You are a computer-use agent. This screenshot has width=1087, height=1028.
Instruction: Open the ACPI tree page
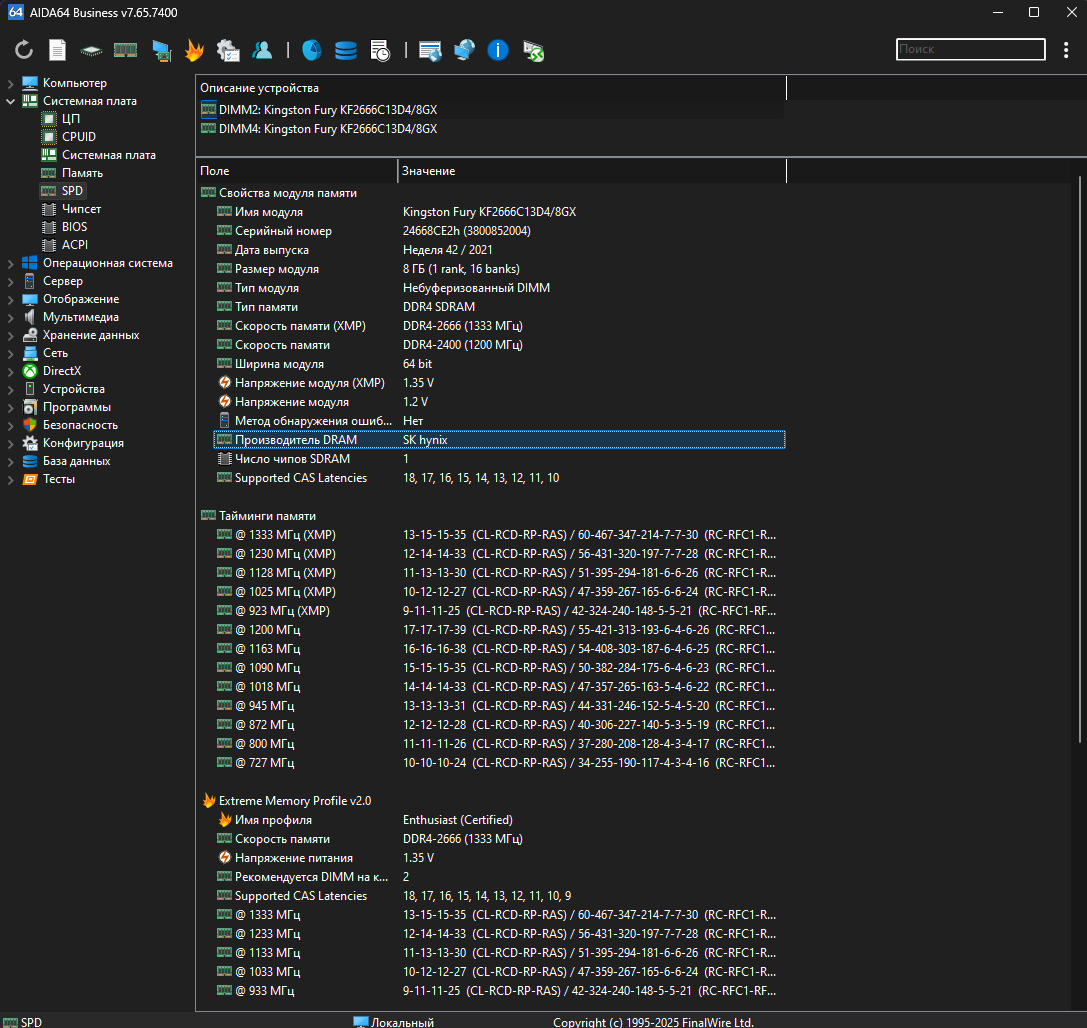click(x=75, y=245)
